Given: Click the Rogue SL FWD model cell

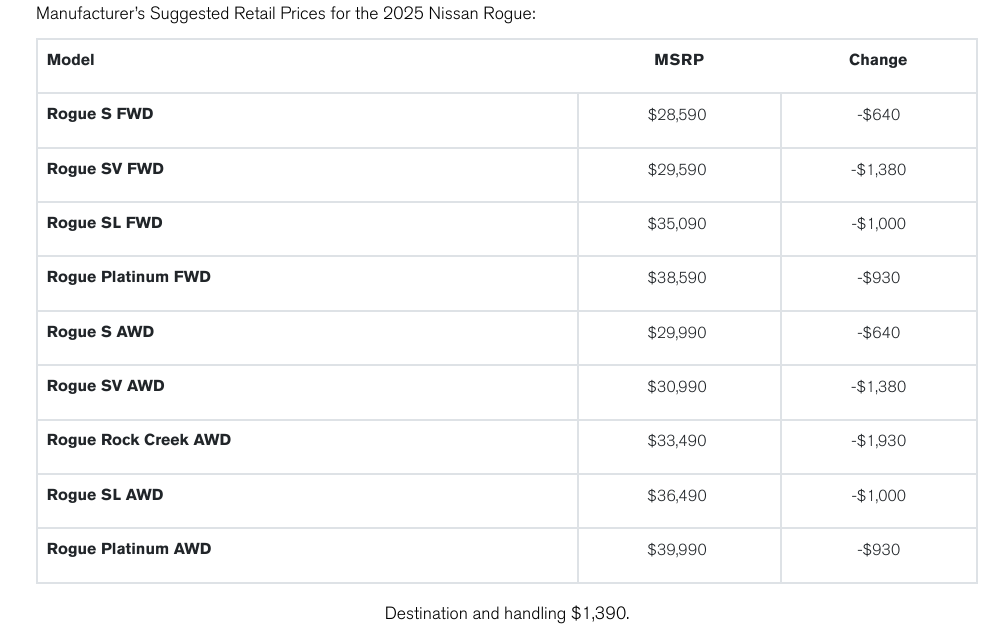Looking at the screenshot, I should pos(104,223).
